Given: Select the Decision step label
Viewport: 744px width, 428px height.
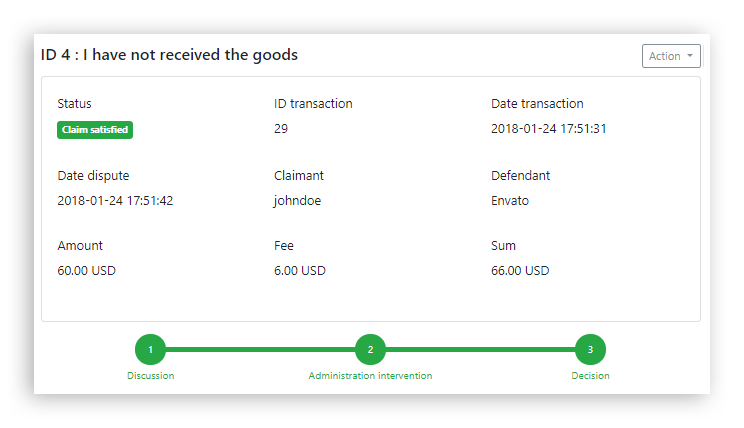Looking at the screenshot, I should [590, 376].
